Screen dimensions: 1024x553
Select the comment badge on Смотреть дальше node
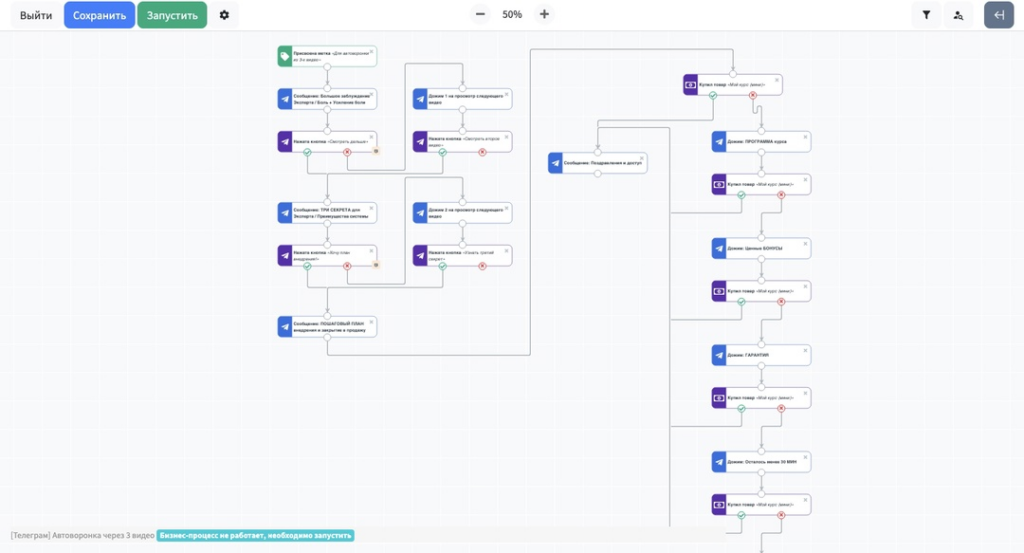click(376, 151)
